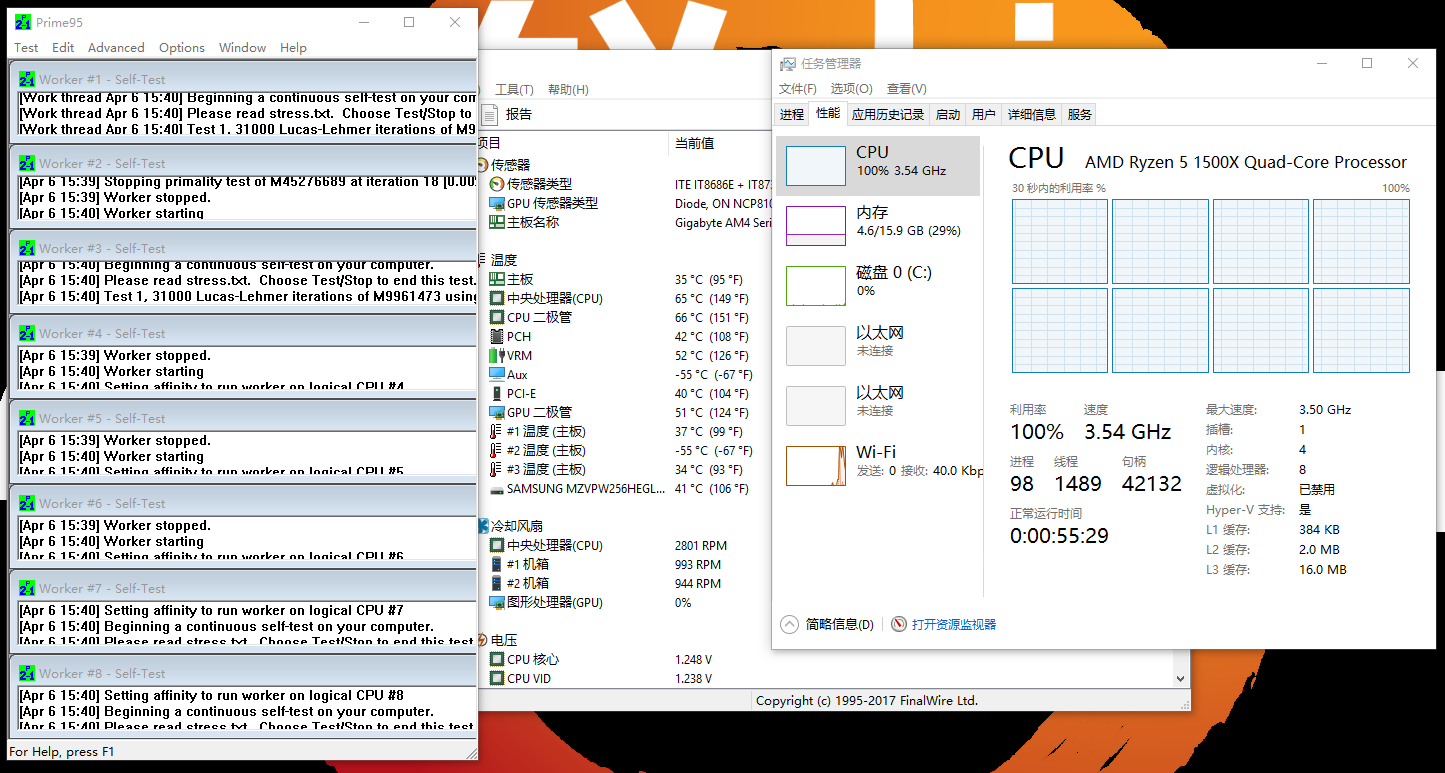Open the 查看(V) menu in Task Manager
1445x773 pixels.
[906, 89]
